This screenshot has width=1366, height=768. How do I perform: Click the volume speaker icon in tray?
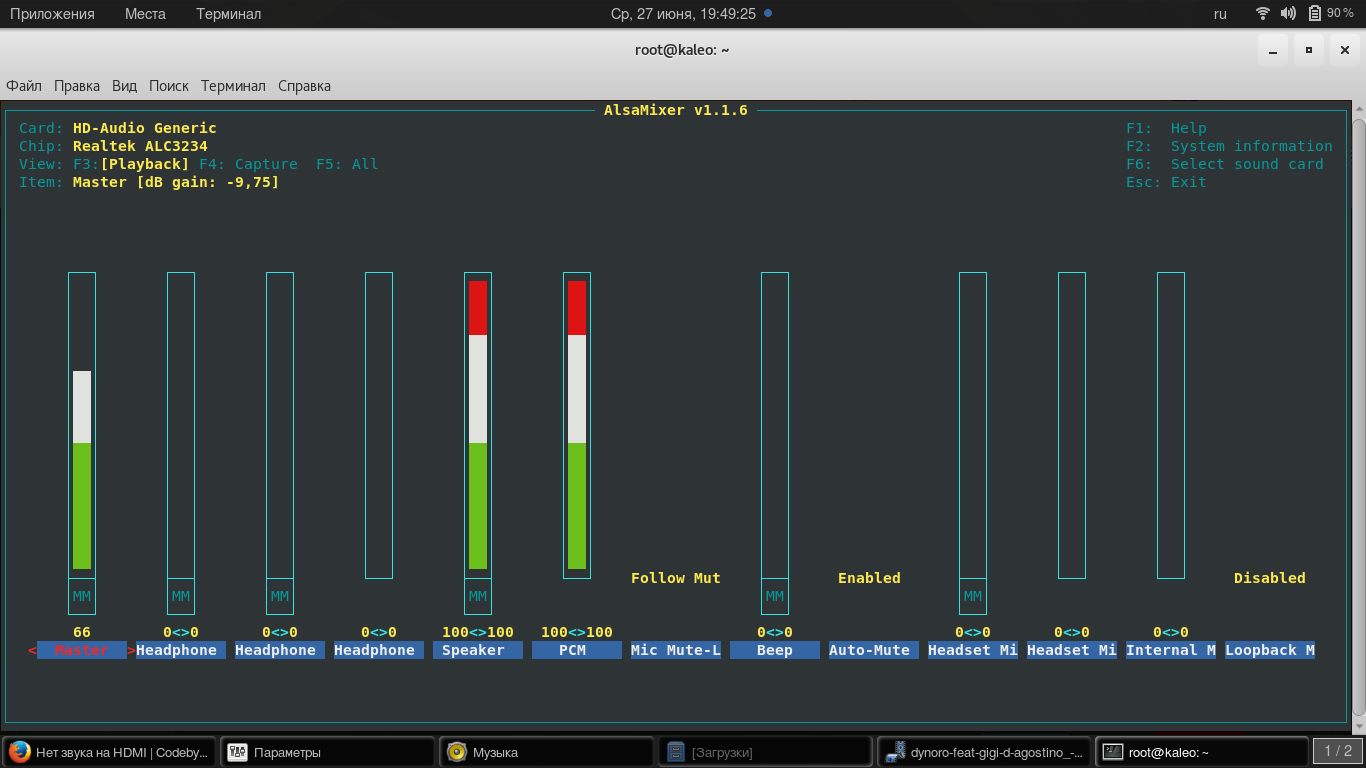[x=1288, y=14]
